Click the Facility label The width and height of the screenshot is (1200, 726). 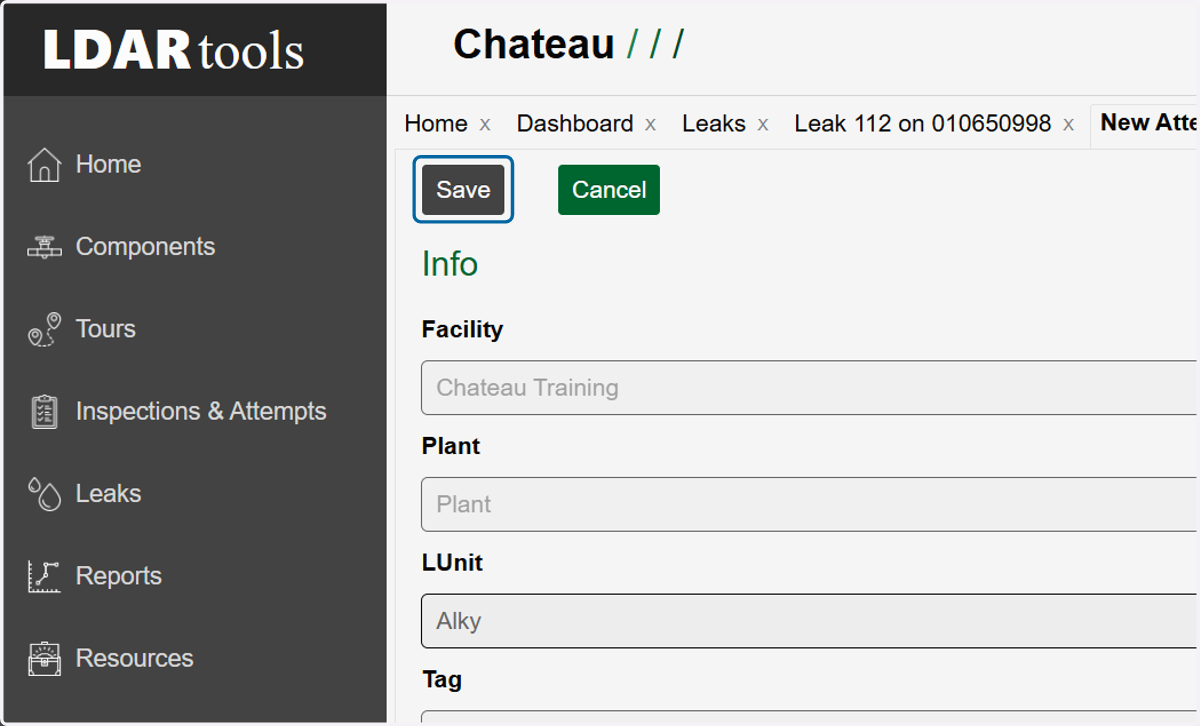coord(462,329)
